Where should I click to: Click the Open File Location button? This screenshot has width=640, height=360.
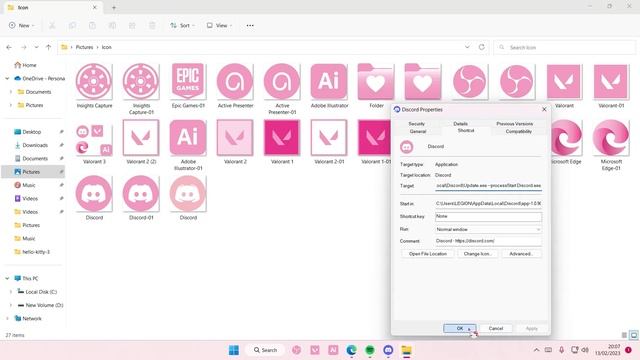tap(427, 254)
